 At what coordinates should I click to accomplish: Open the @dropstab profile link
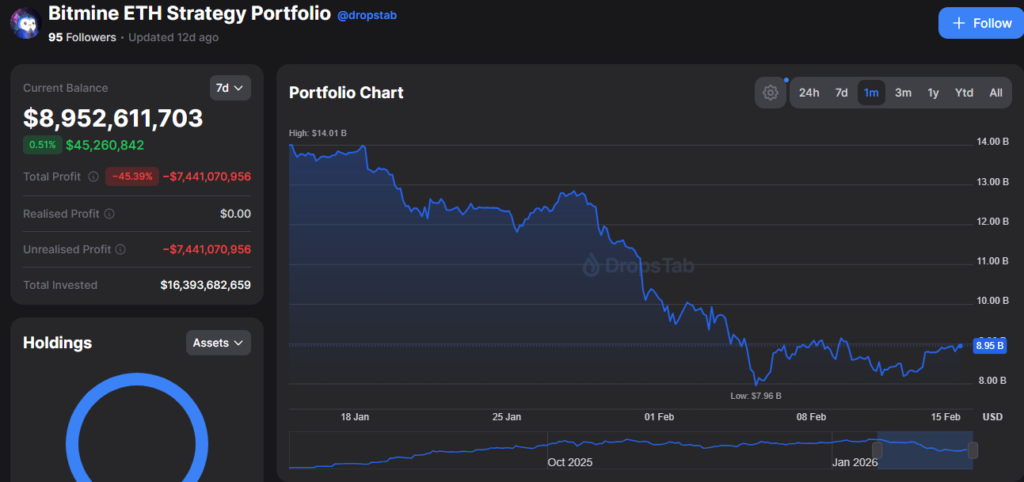click(366, 16)
